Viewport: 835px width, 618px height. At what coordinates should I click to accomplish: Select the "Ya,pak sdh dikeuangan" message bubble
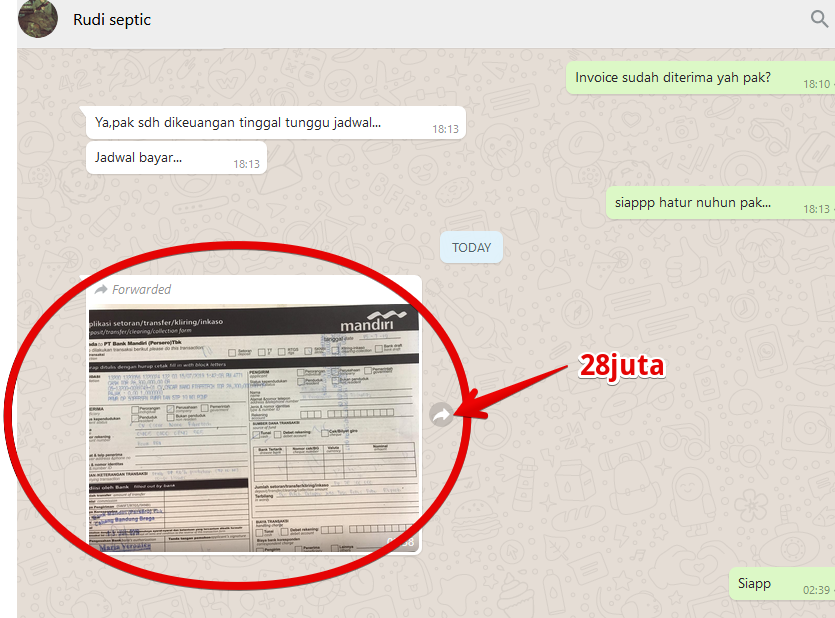[238, 123]
